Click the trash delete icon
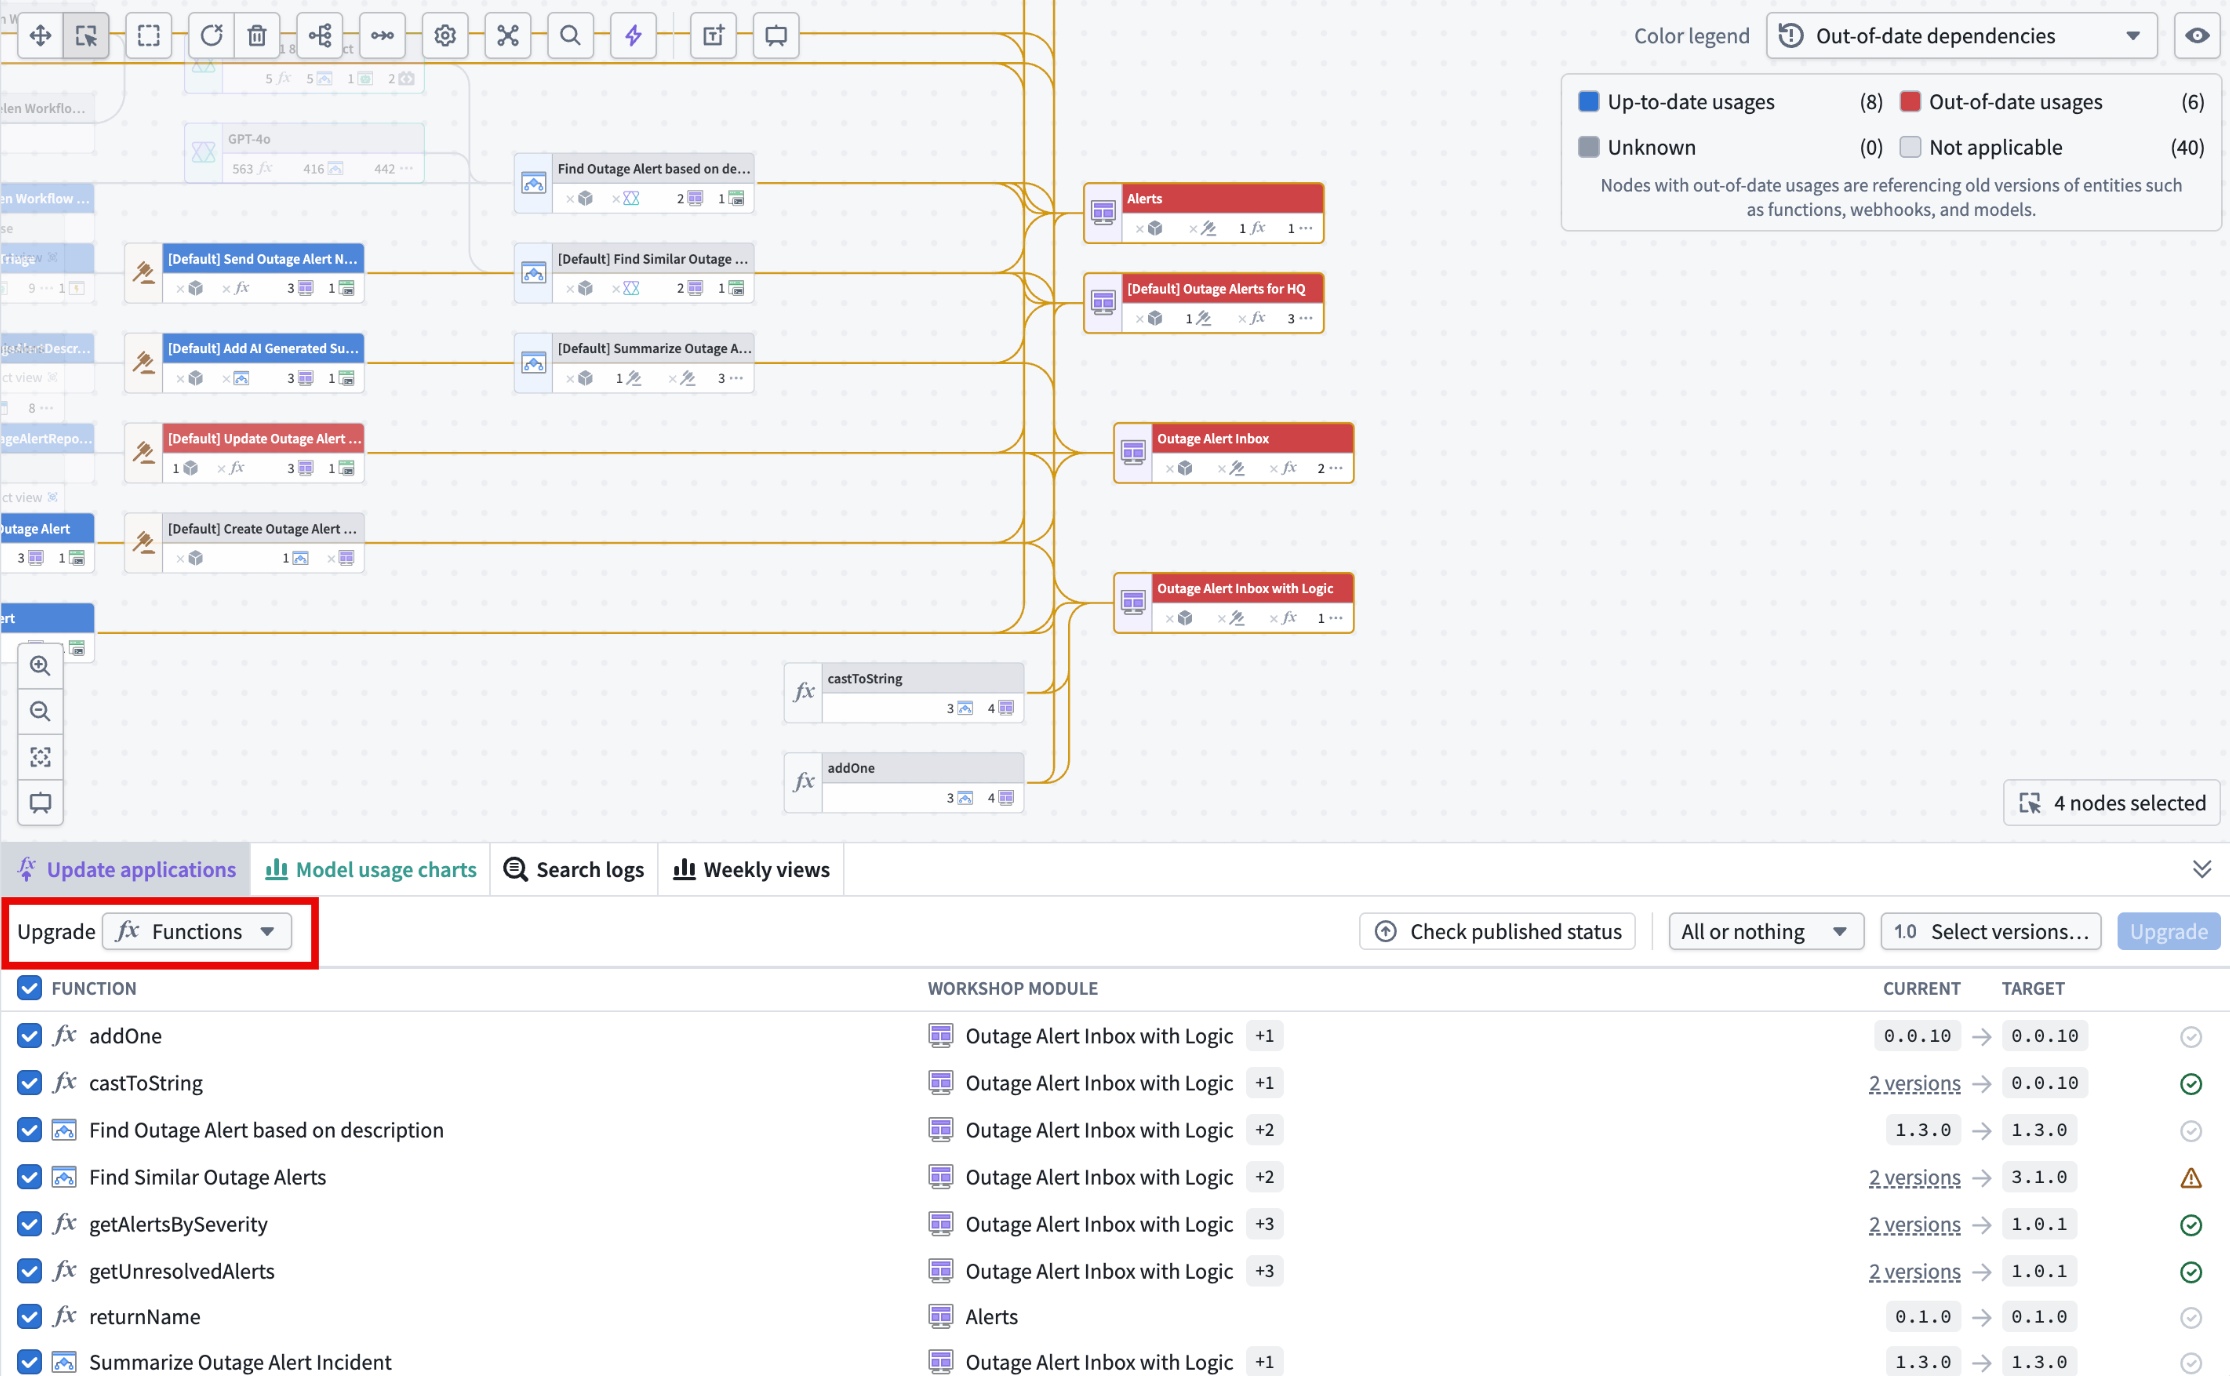 tap(257, 36)
